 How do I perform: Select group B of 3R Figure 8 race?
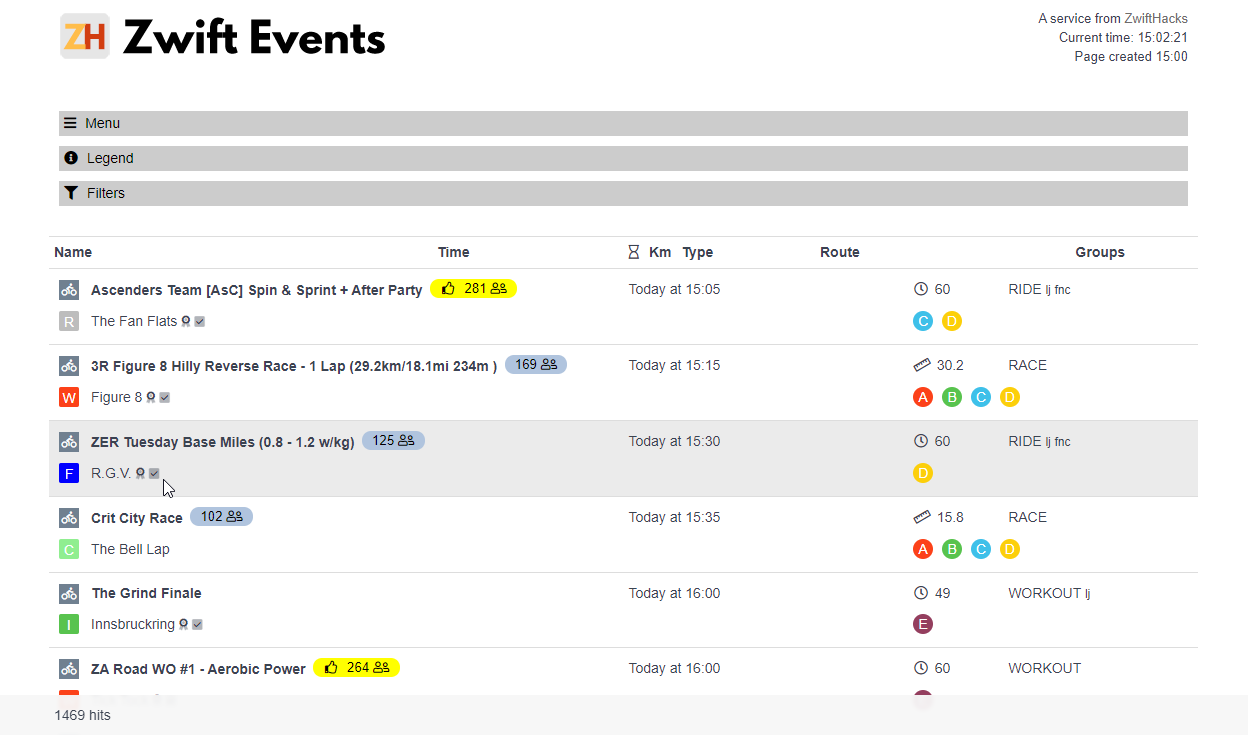click(x=952, y=397)
